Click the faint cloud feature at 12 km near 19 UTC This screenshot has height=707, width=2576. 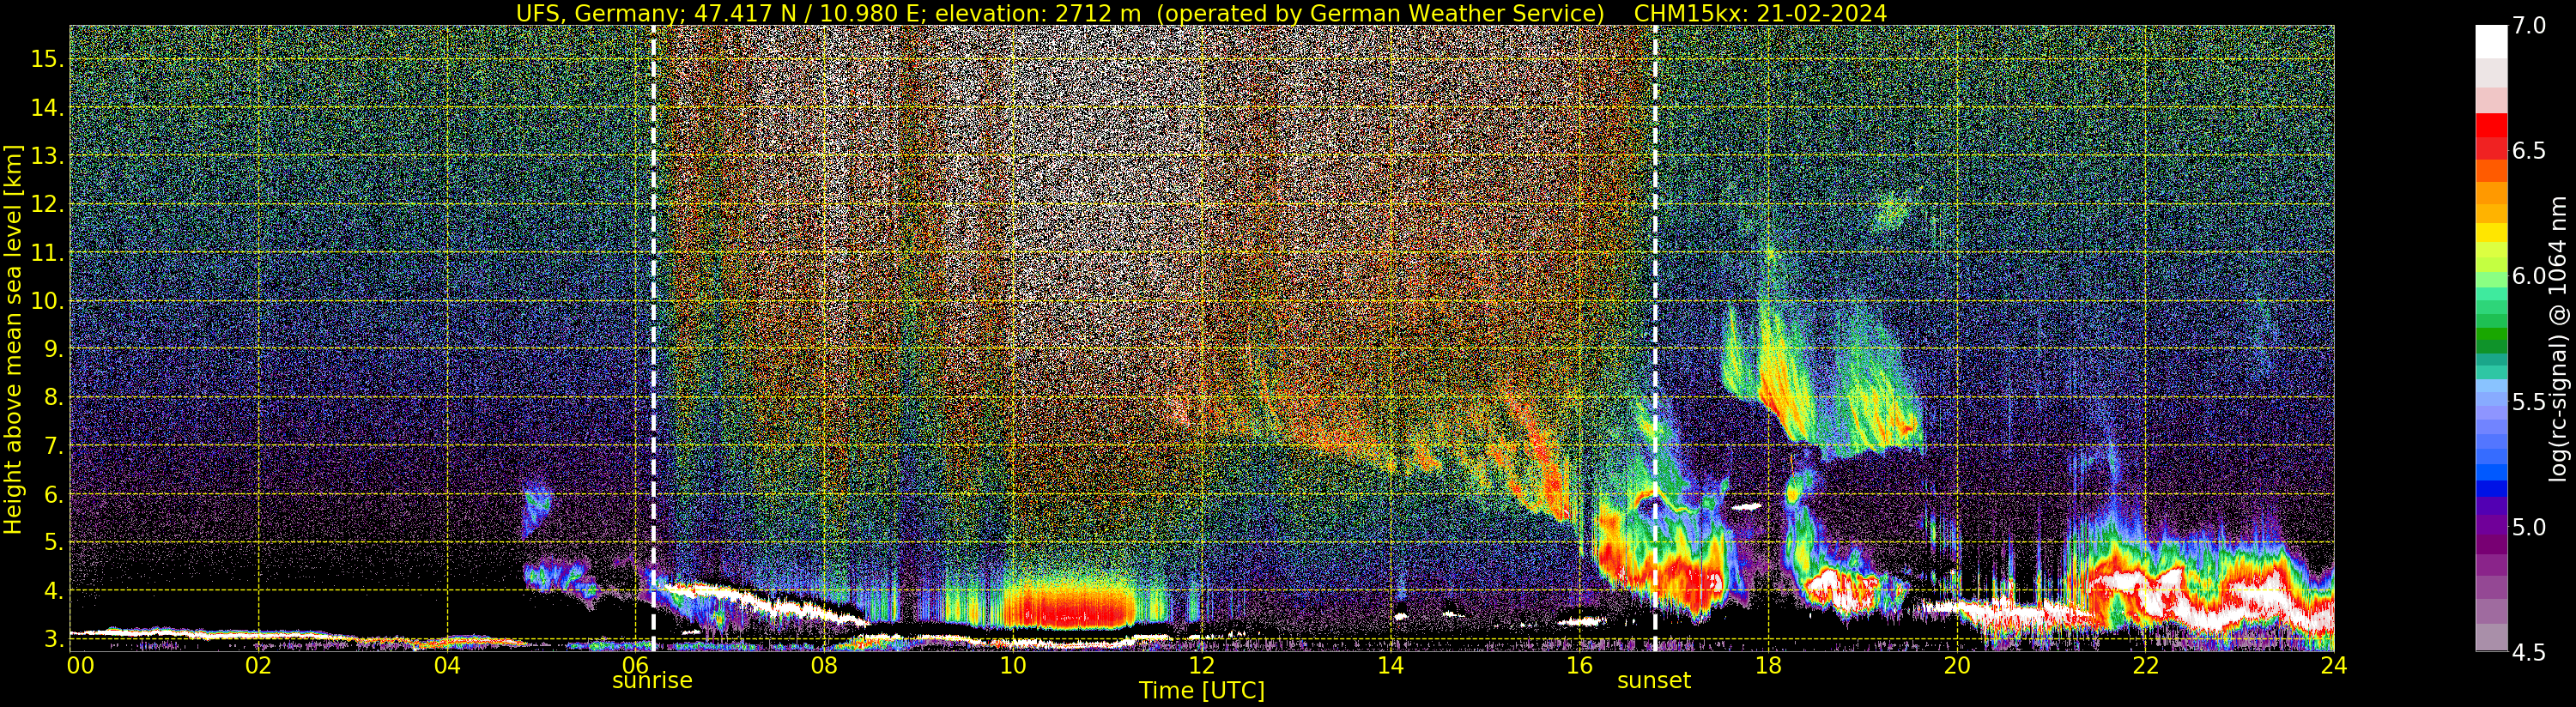coord(1891,213)
